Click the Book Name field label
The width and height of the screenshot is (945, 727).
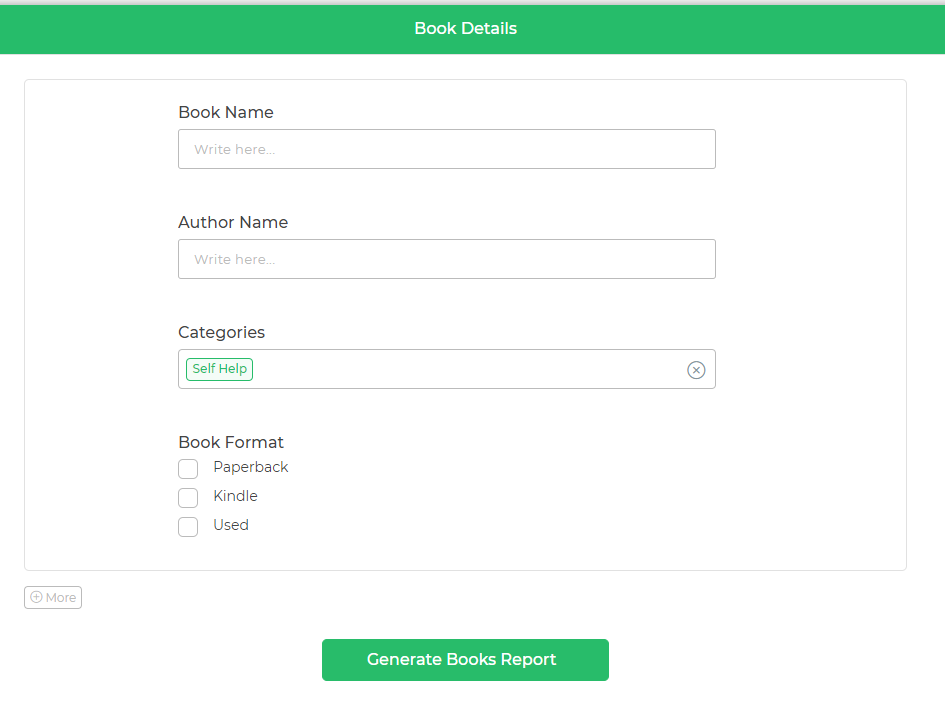[x=226, y=112]
